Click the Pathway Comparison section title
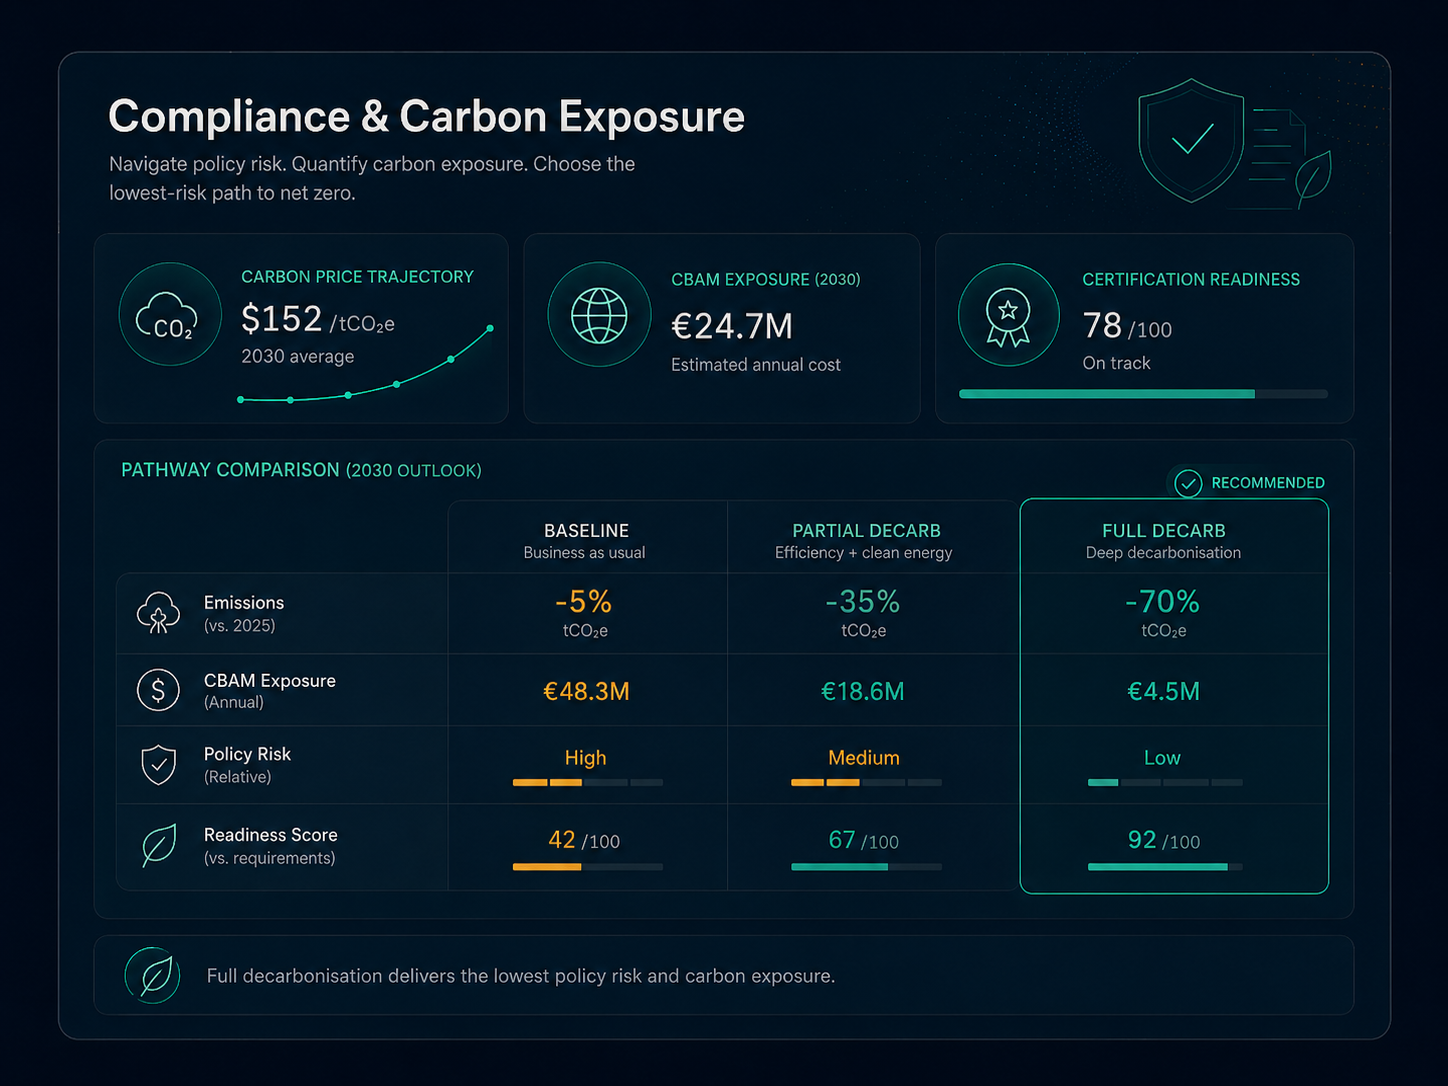 click(x=301, y=470)
